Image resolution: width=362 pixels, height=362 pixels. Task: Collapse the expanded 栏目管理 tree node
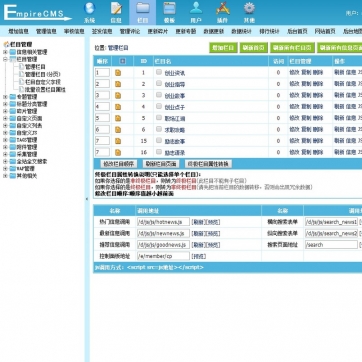[x=5, y=59]
